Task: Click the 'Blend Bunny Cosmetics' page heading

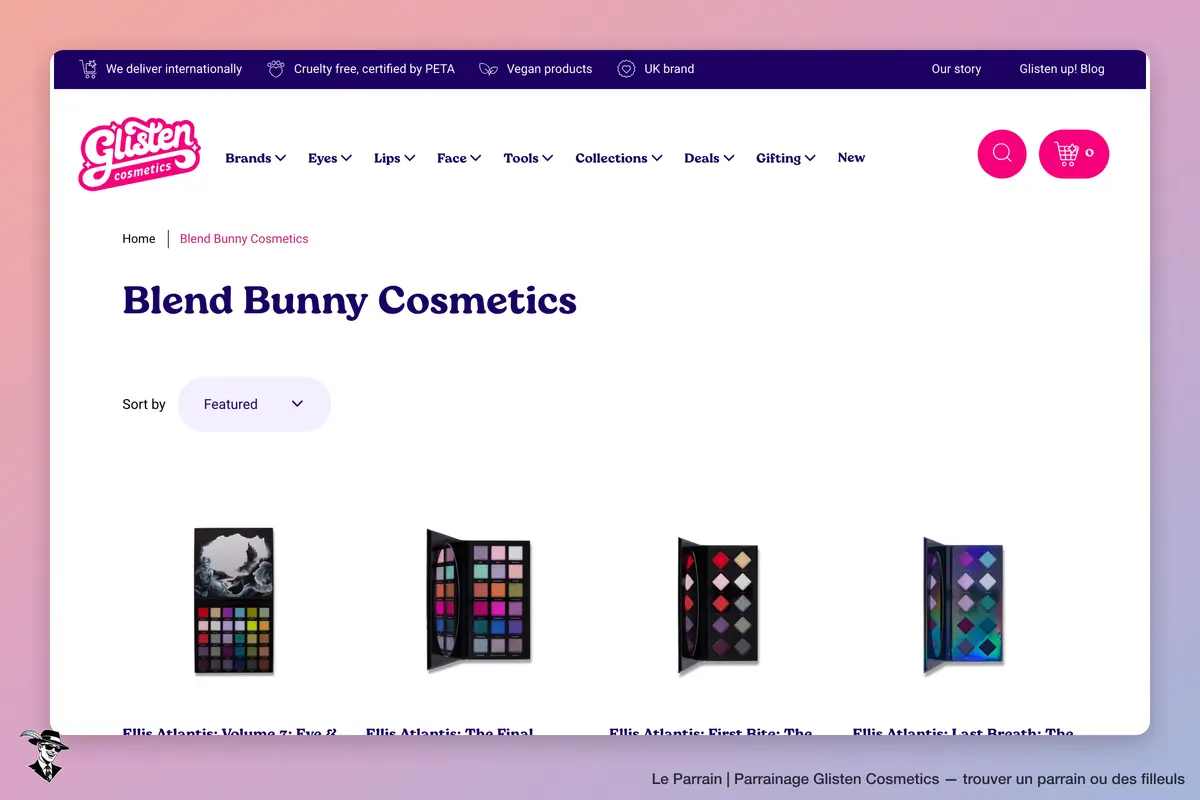Action: (x=350, y=300)
